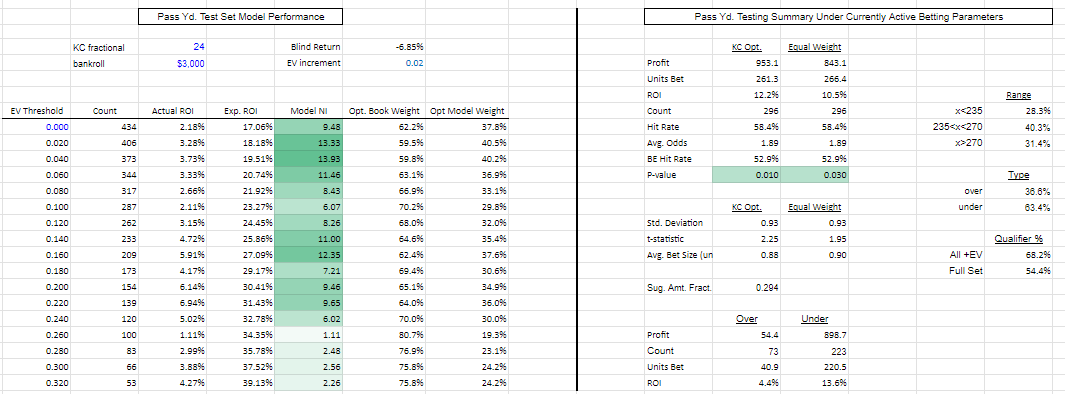Click the Under Profit value 898.7
Image resolution: width=1065 pixels, height=394 pixels.
point(814,335)
